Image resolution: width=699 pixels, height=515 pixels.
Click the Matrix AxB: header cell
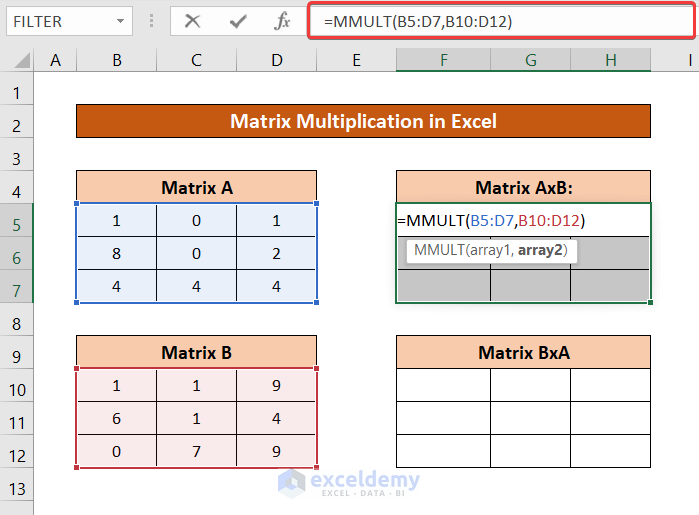point(523,187)
